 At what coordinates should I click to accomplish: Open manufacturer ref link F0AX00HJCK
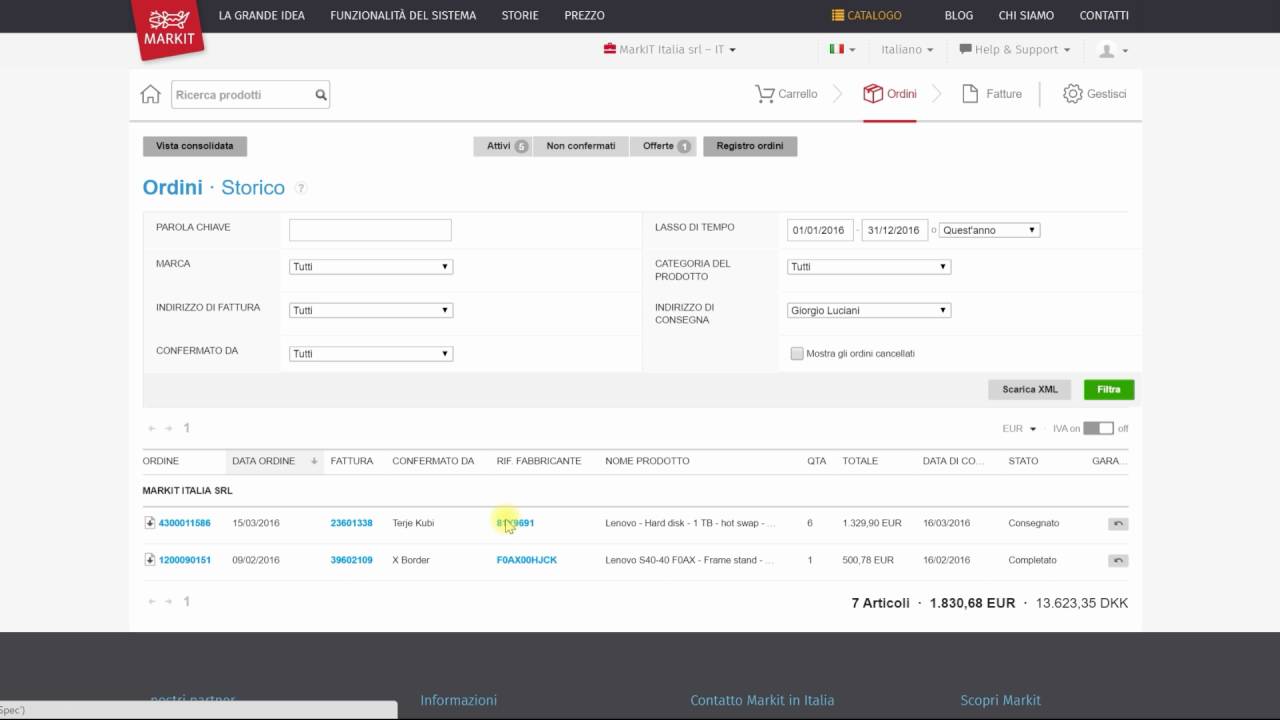point(527,560)
